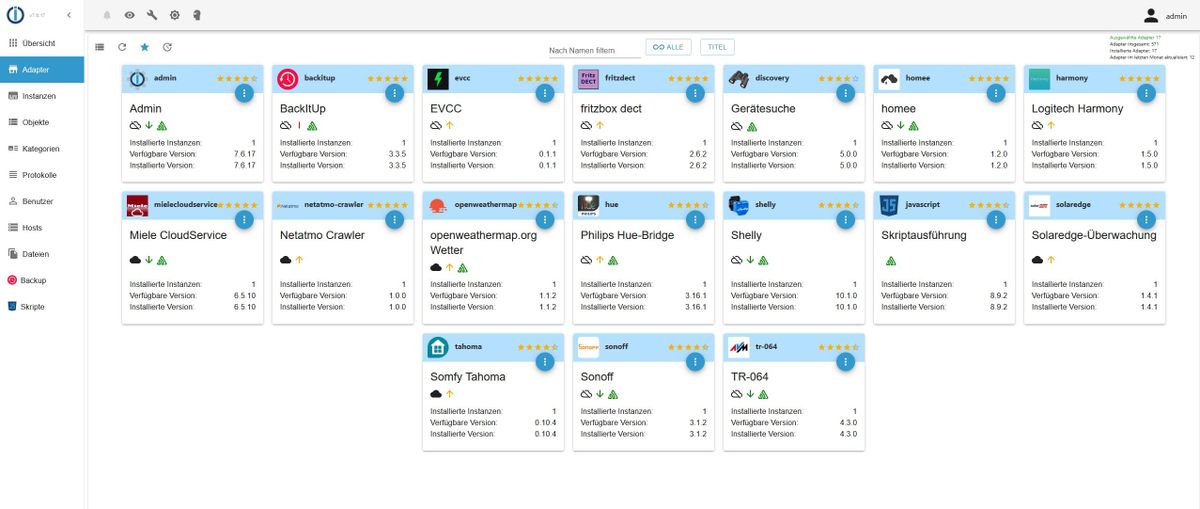1200x509 pixels.
Task: Open Protokolle in the sidebar
Action: pyautogui.click(x=42, y=175)
